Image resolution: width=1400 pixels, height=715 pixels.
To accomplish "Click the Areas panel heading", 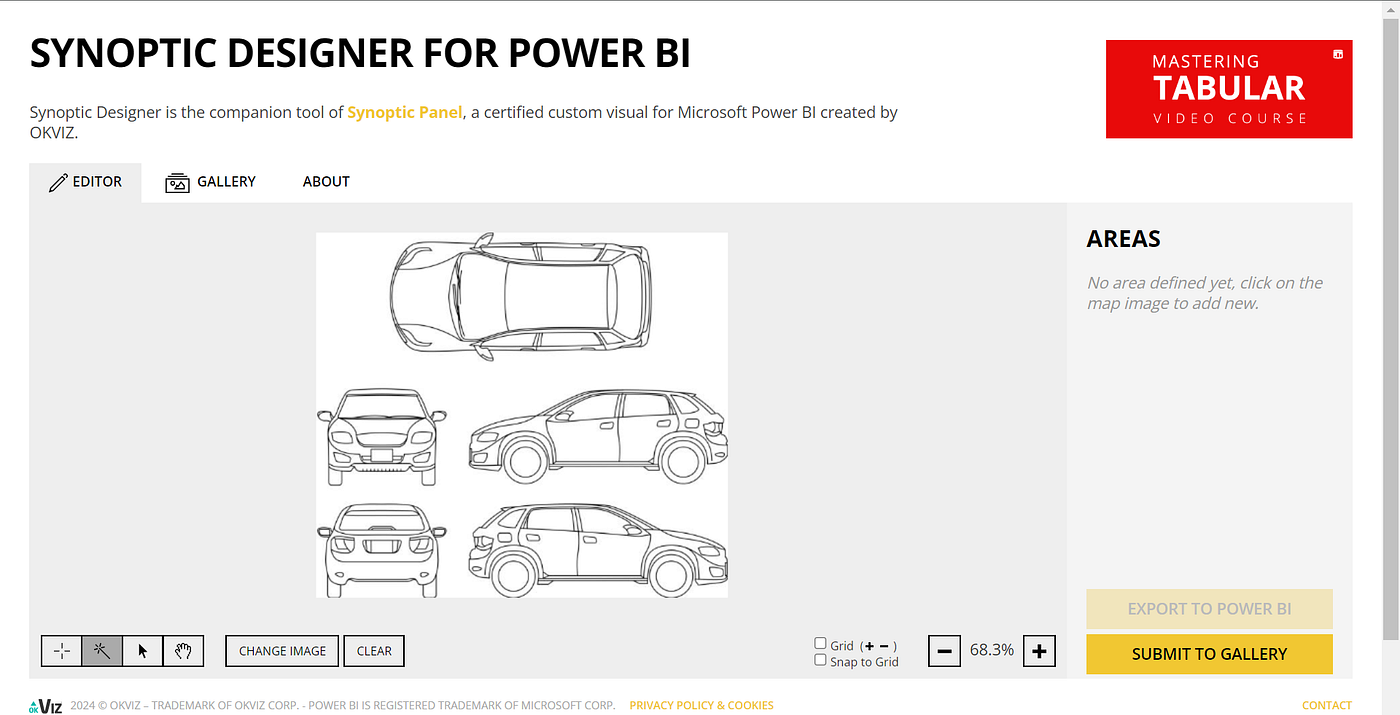I will [1124, 239].
